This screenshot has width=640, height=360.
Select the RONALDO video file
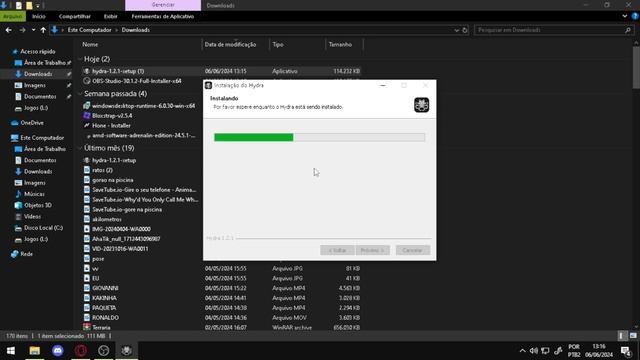pyautogui.click(x=105, y=318)
